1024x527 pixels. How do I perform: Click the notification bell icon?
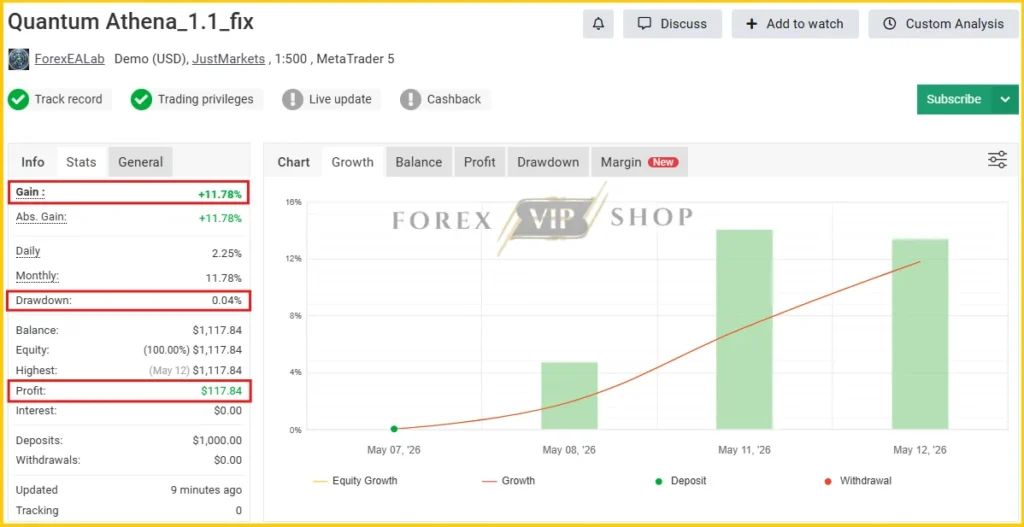pos(598,24)
